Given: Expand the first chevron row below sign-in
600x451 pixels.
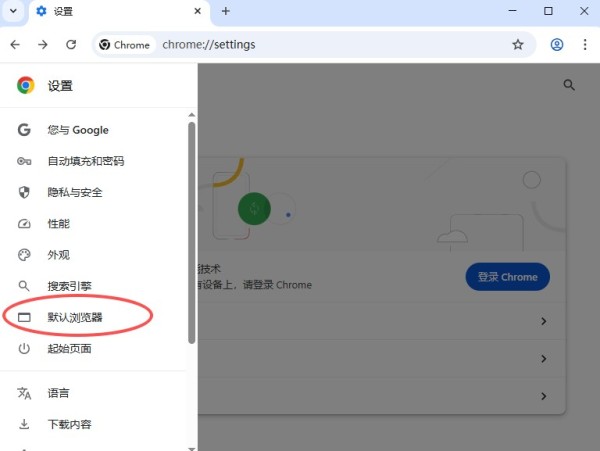Looking at the screenshot, I should tap(544, 321).
